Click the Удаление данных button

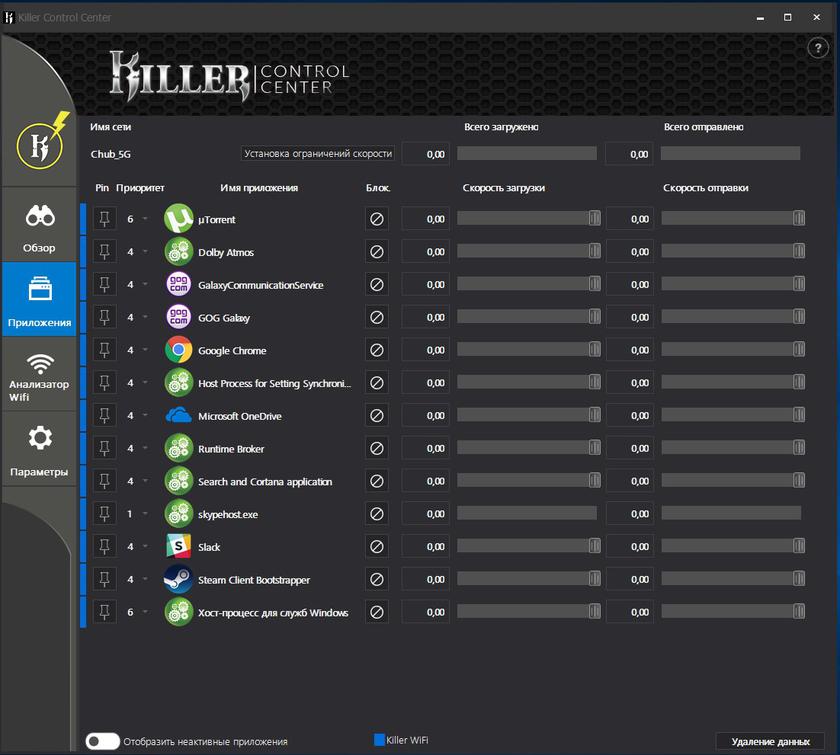[770, 741]
